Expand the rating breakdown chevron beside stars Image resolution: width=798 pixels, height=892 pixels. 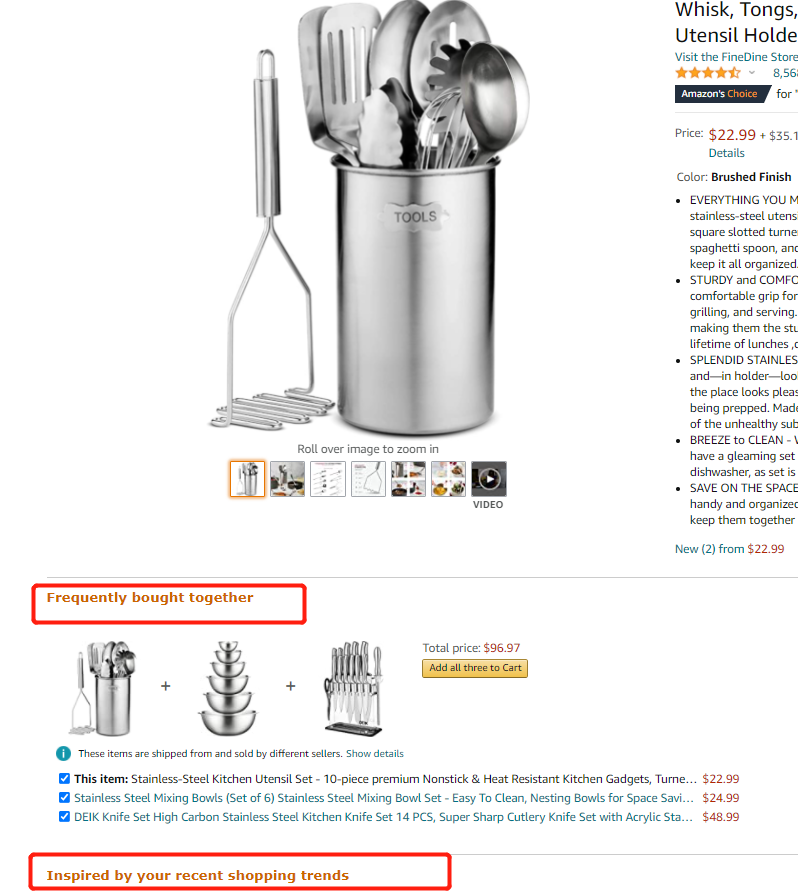(x=751, y=73)
